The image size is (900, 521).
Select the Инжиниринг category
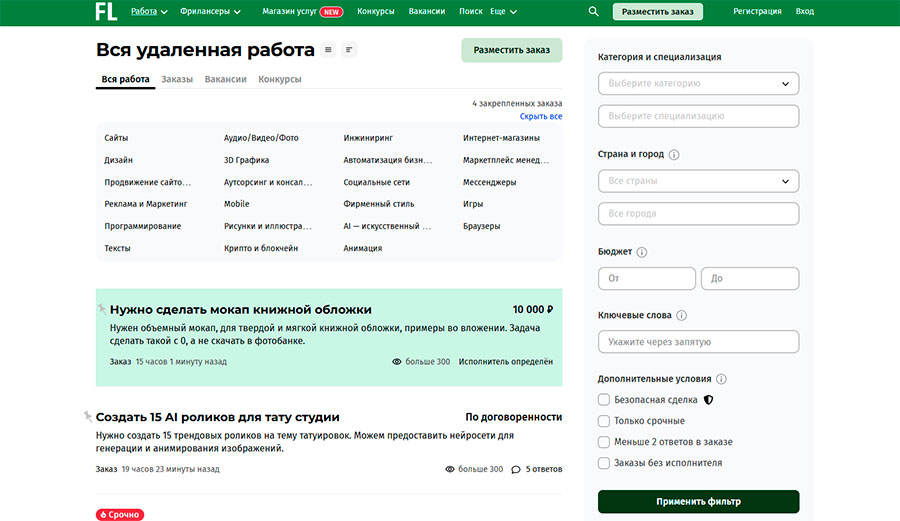368,138
